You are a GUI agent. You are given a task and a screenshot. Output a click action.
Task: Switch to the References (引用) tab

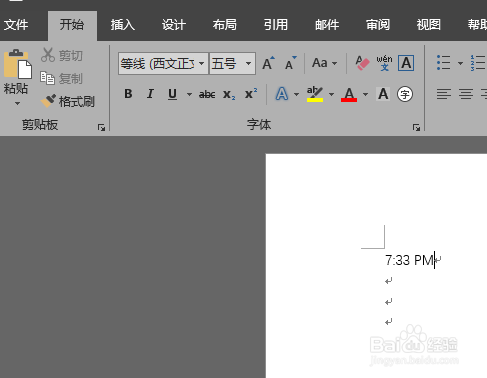pos(275,25)
